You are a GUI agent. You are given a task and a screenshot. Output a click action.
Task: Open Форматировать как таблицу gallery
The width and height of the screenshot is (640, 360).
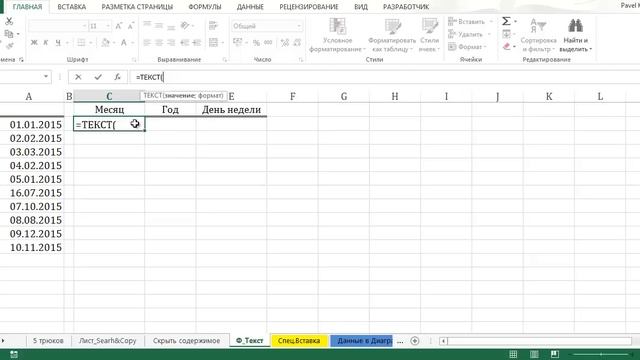[x=391, y=36]
